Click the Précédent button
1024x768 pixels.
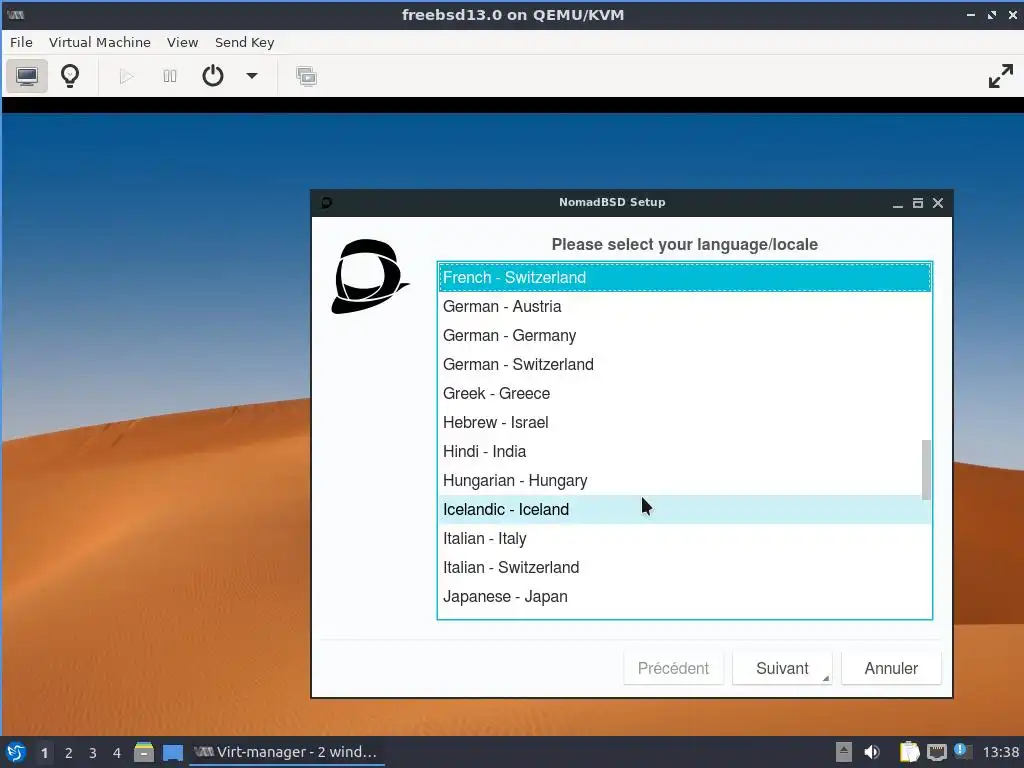click(x=673, y=668)
